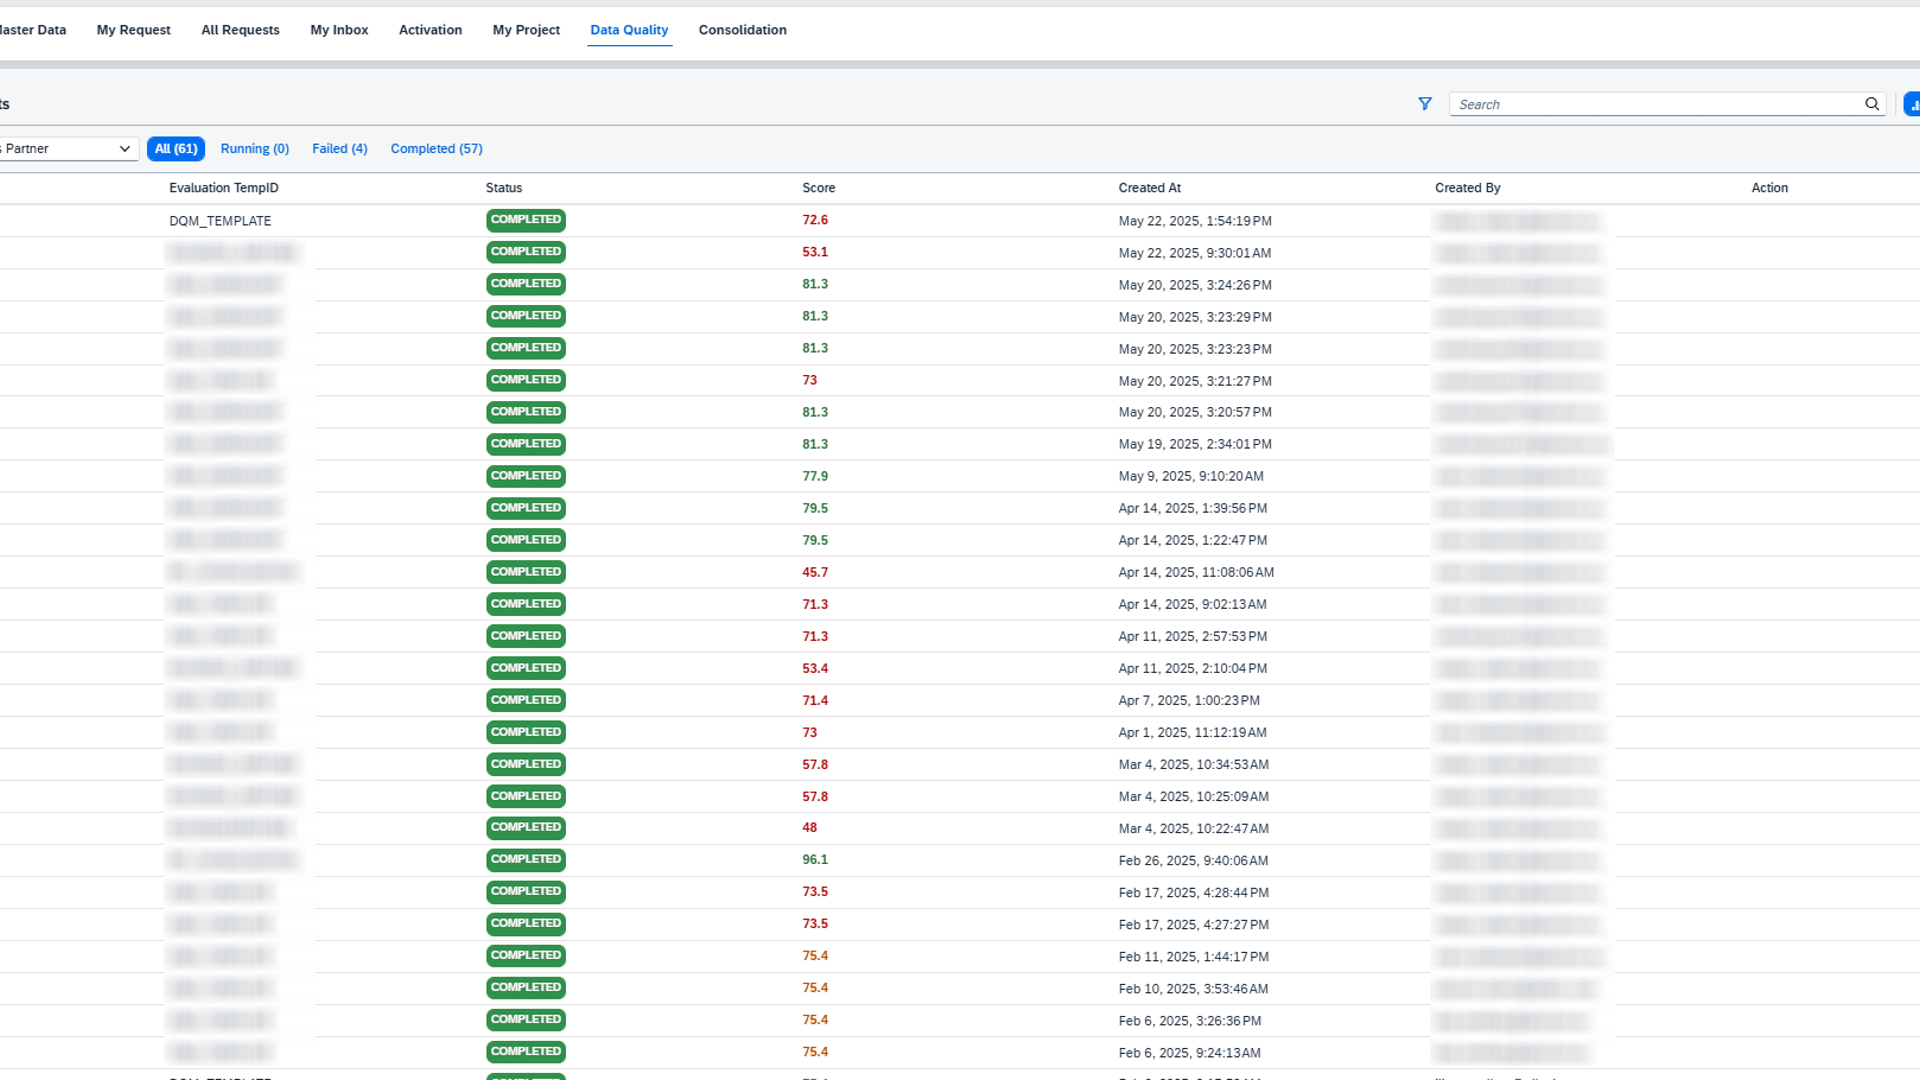Image resolution: width=1920 pixels, height=1080 pixels.
Task: Click date May 20, 2025, 3:24:26 PM
Action: pyautogui.click(x=1195, y=285)
